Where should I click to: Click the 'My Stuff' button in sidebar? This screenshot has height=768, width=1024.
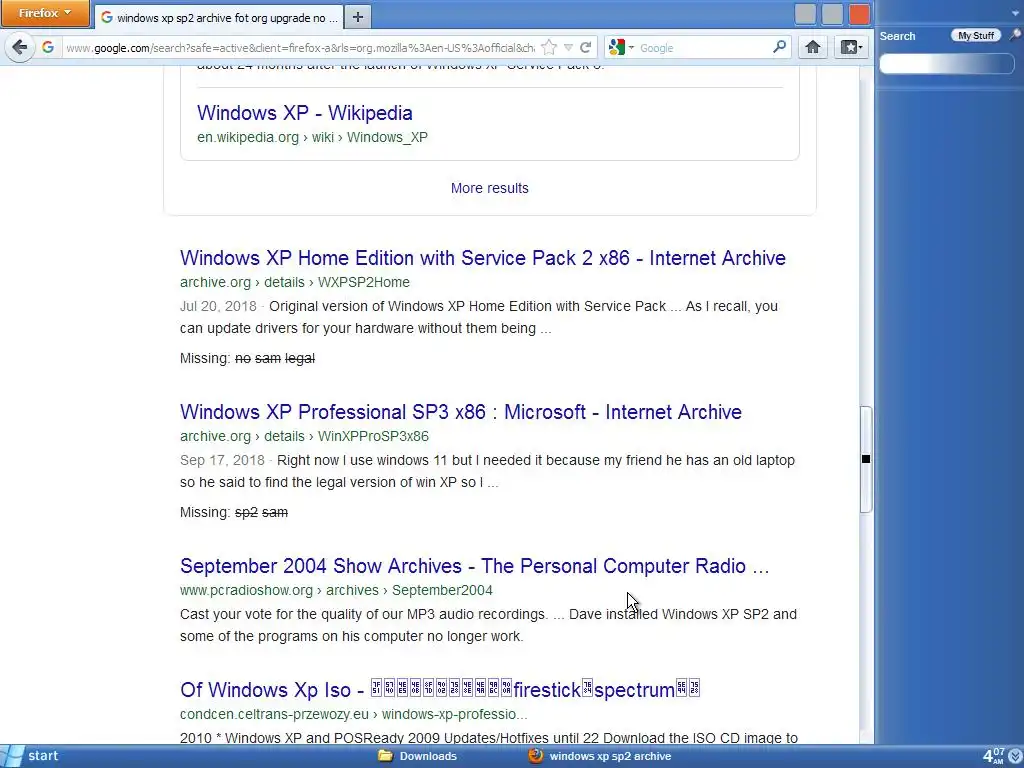pos(976,35)
